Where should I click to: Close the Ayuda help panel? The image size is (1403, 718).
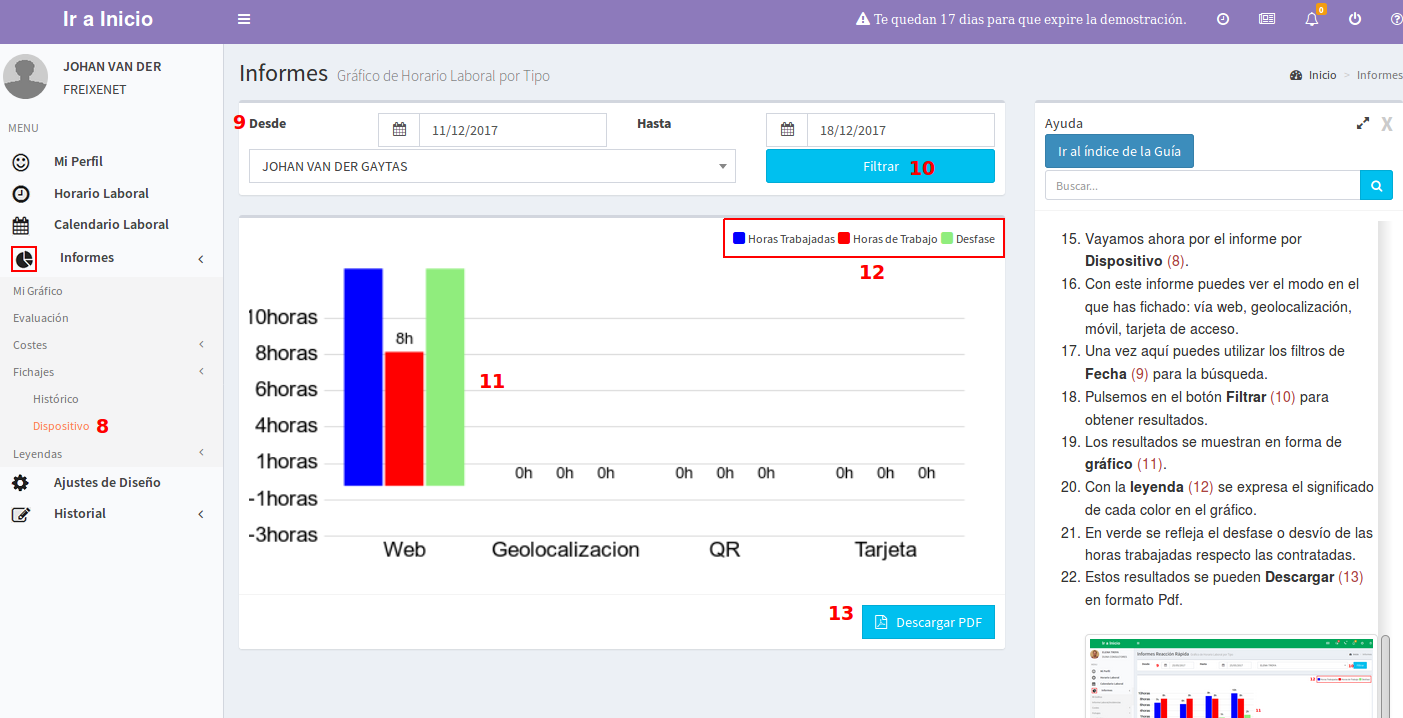pos(1387,124)
